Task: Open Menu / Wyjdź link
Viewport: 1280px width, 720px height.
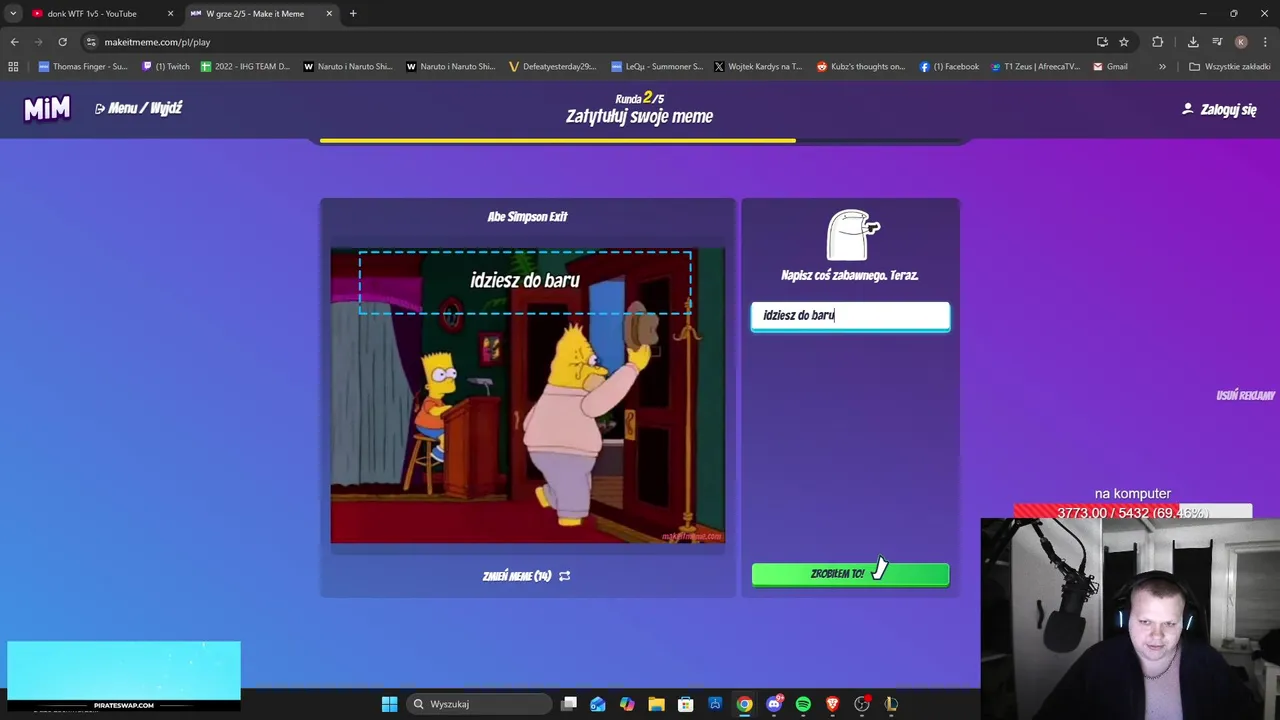Action: [138, 108]
